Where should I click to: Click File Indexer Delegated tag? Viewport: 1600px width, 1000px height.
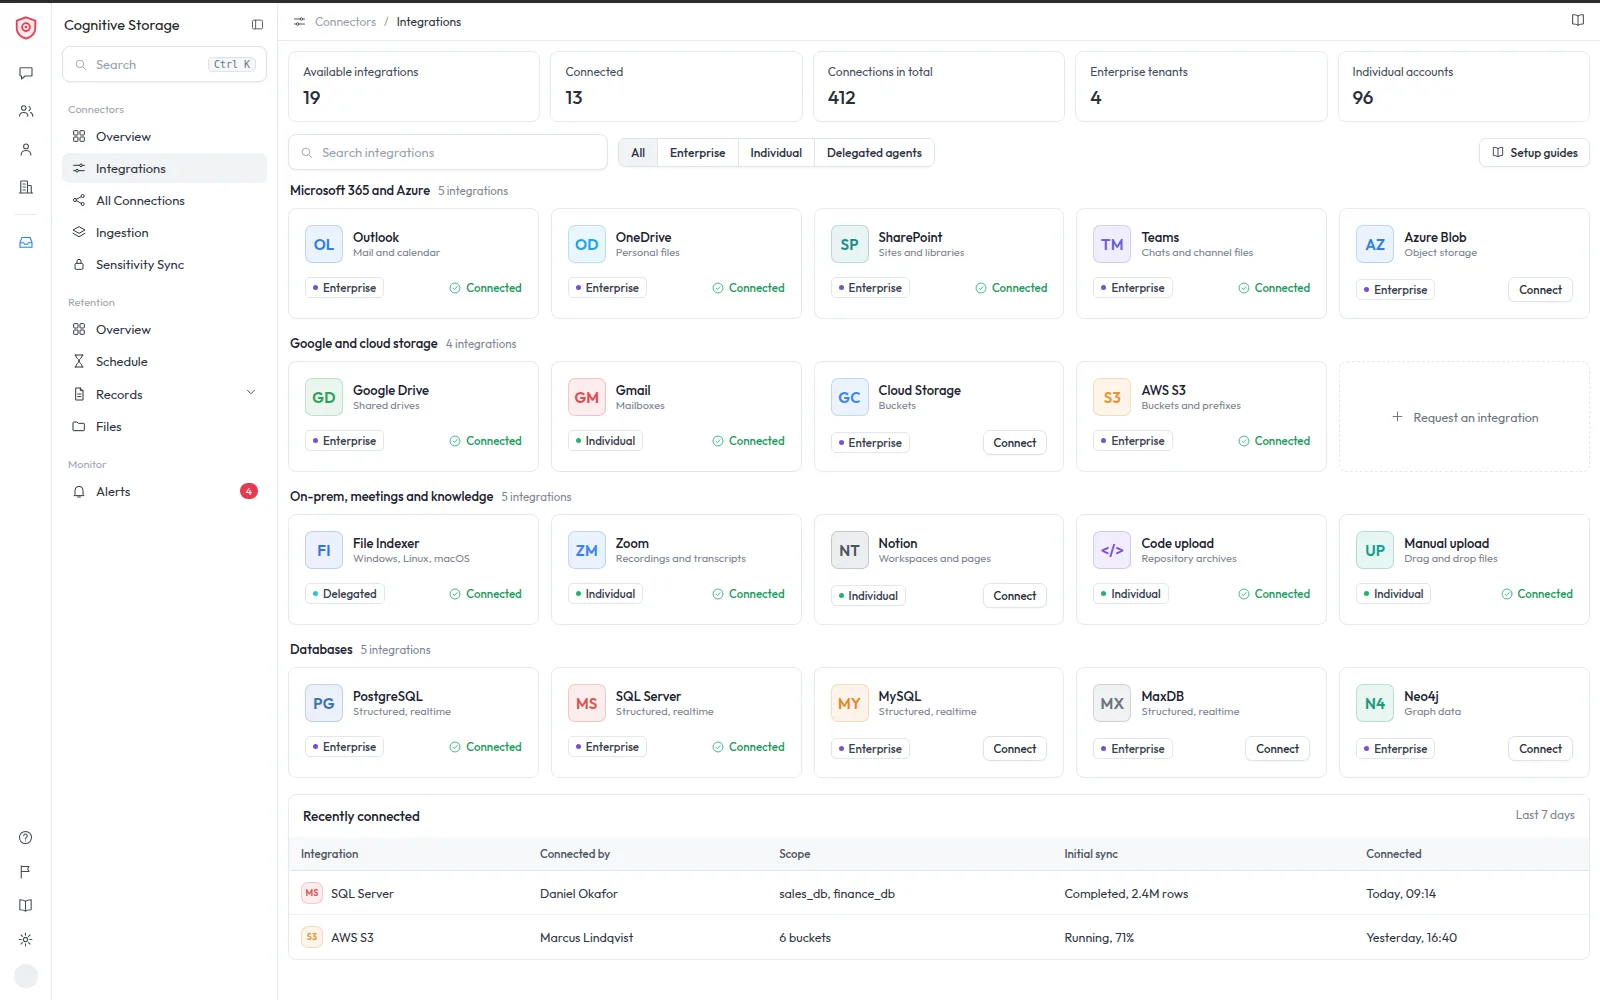[x=345, y=594]
